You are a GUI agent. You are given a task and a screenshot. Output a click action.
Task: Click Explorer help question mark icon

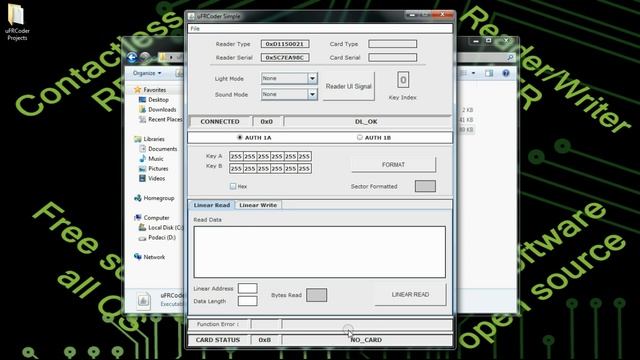click(506, 73)
